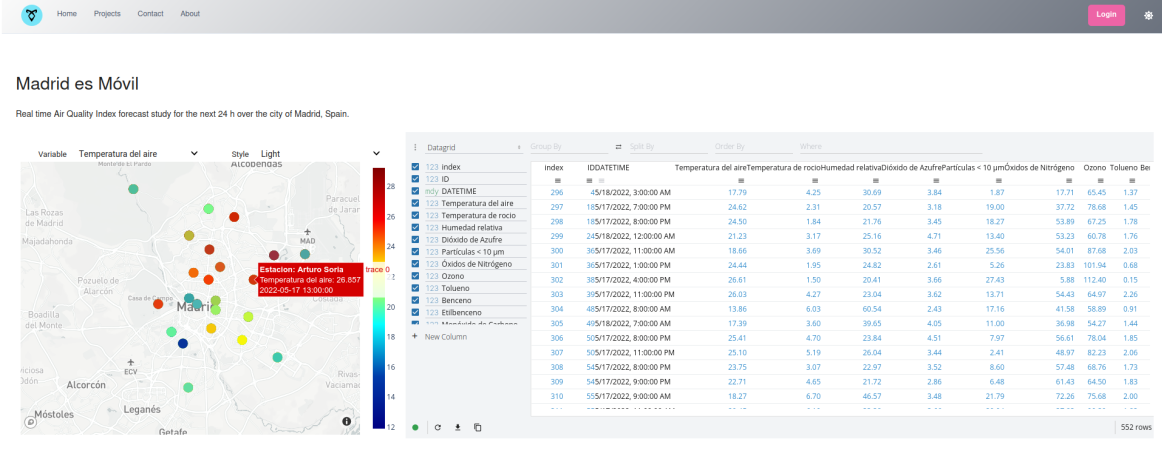
Task: Open the About menu item
Action: click(x=190, y=13)
